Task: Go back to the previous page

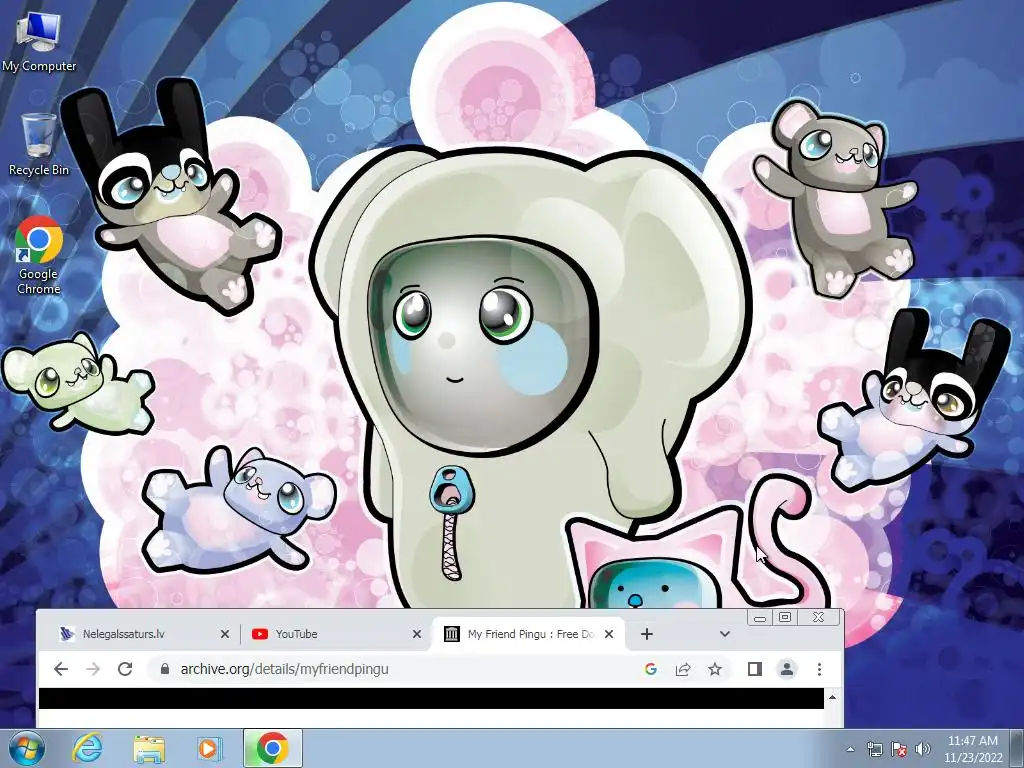Action: point(61,669)
